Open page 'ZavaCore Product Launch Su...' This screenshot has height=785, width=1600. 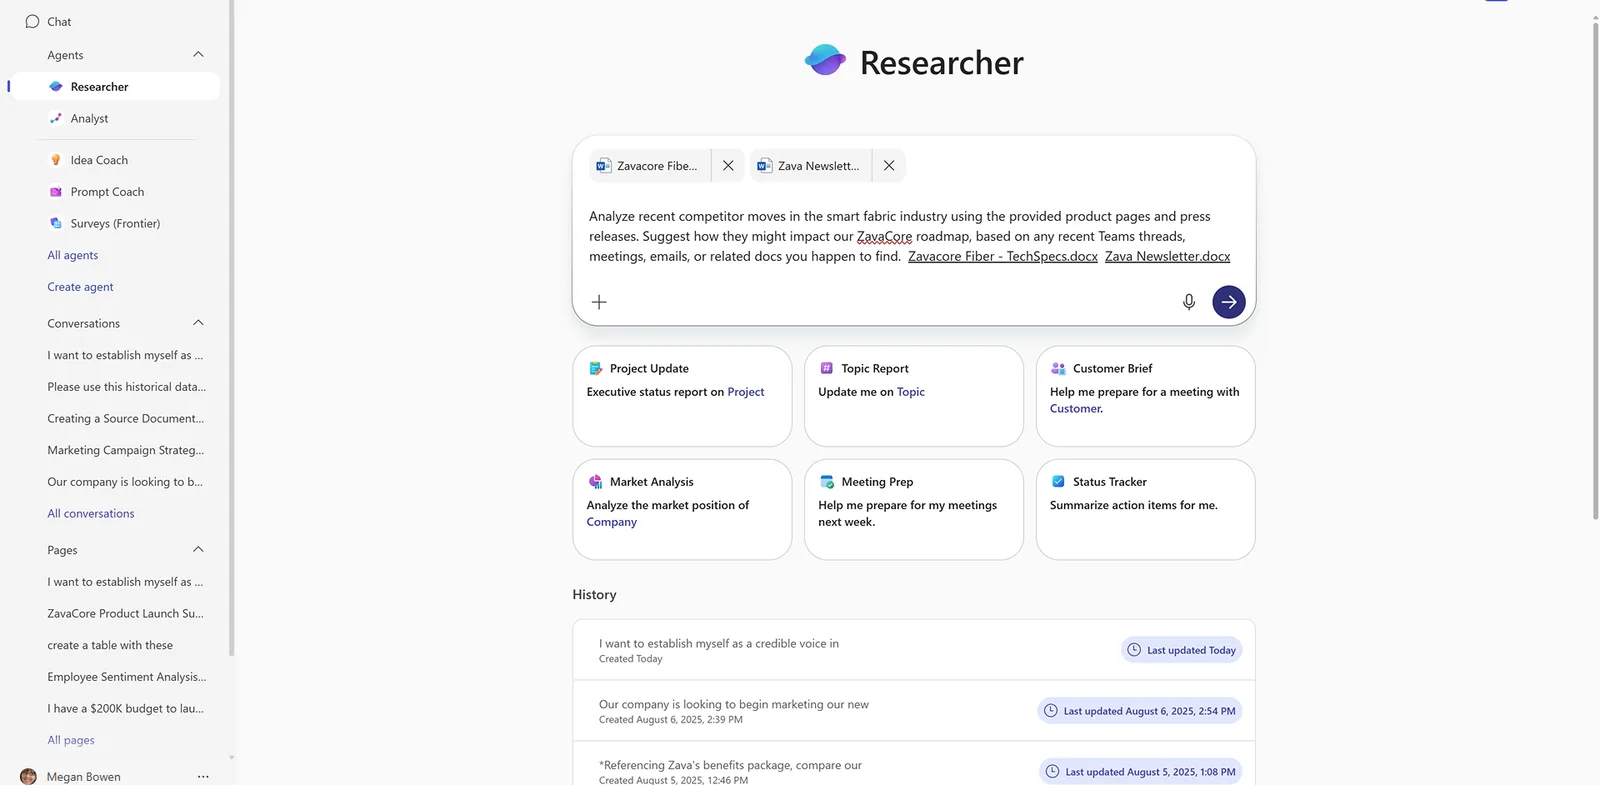125,613
